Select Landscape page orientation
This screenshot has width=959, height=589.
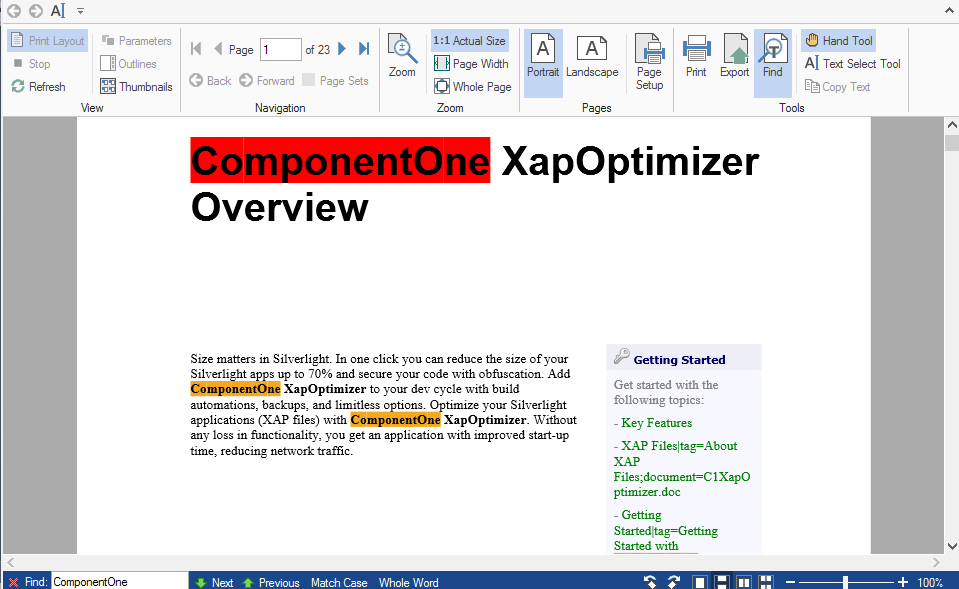592,56
